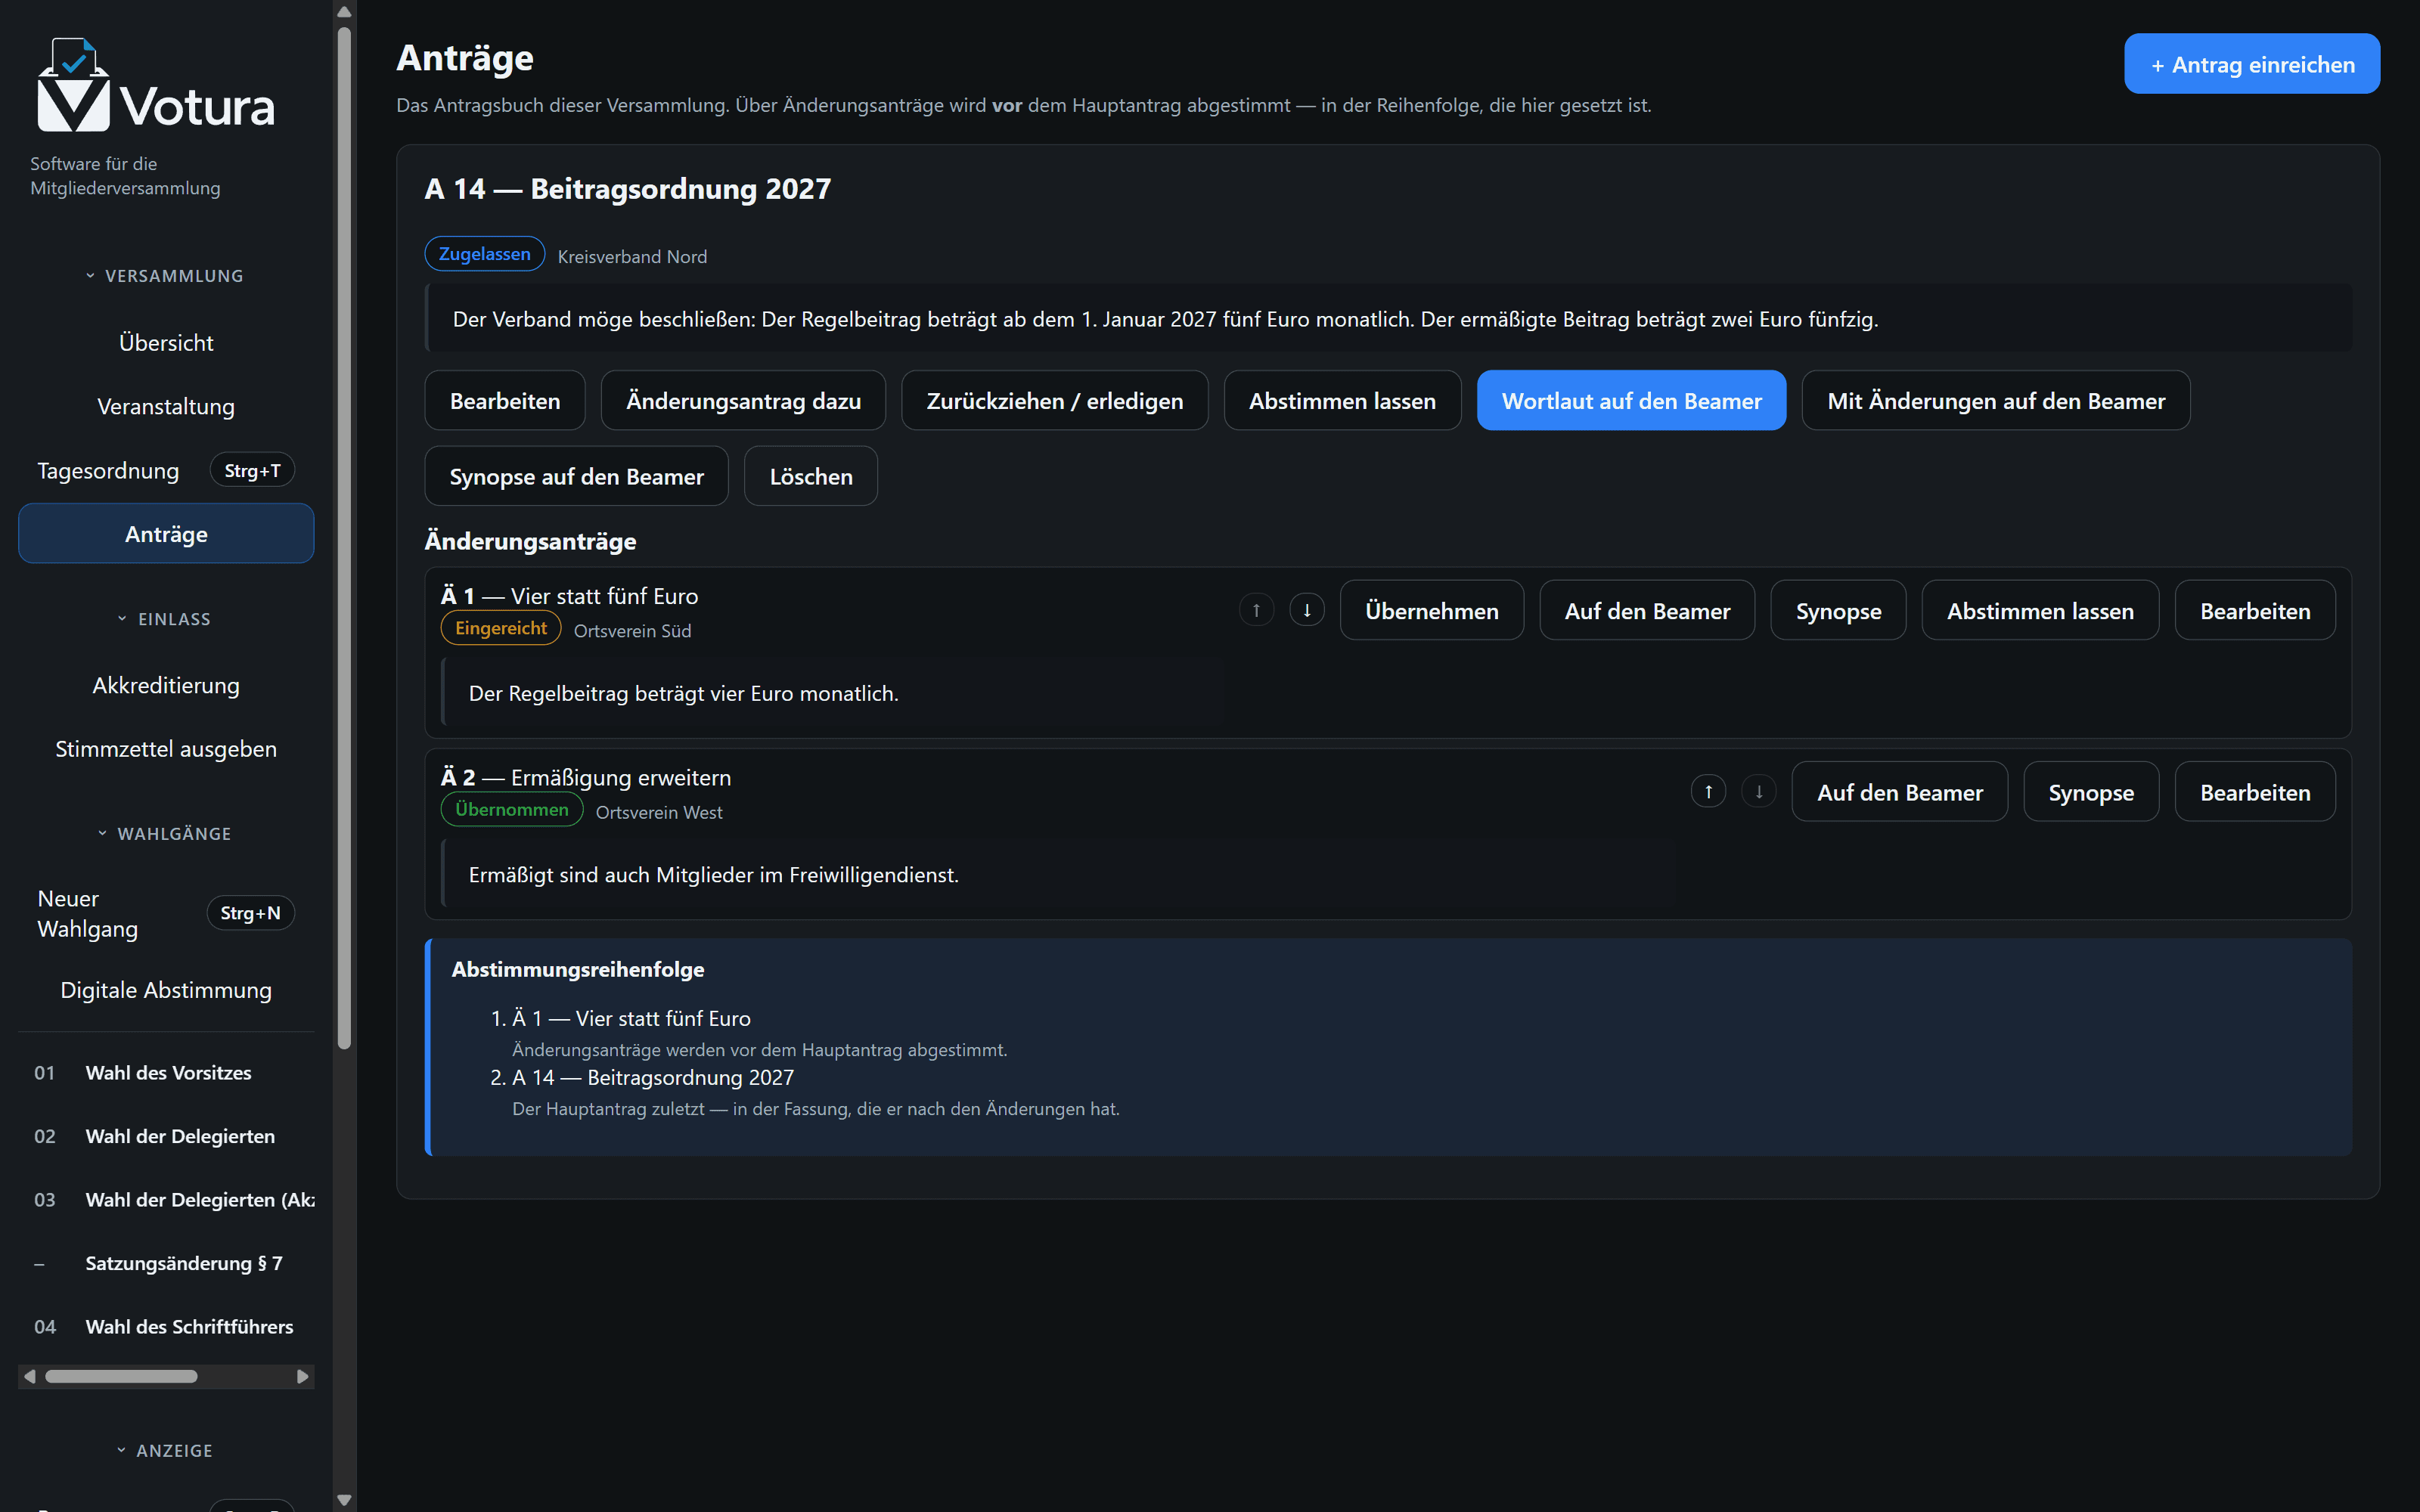This screenshot has height=1512, width=2420.
Task: Click Auf den Beamer for Ä 2
Action: point(1900,792)
